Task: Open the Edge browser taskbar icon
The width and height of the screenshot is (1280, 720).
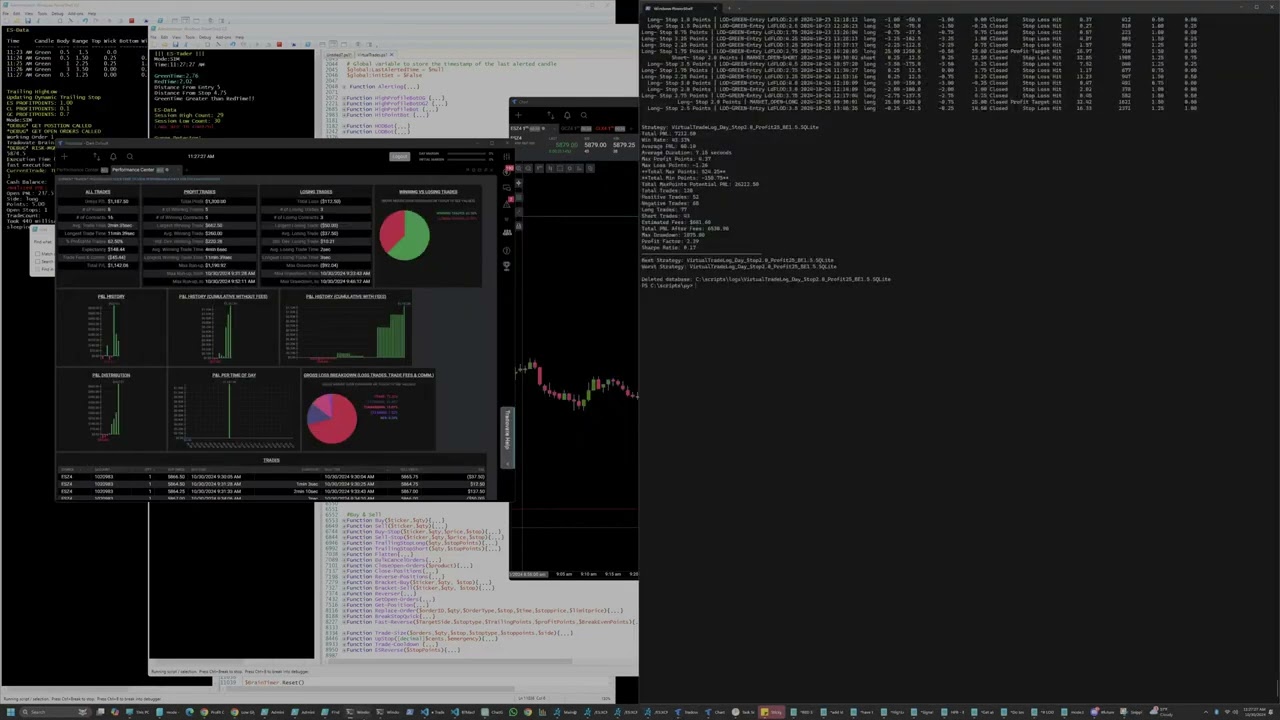Action: click(189, 712)
